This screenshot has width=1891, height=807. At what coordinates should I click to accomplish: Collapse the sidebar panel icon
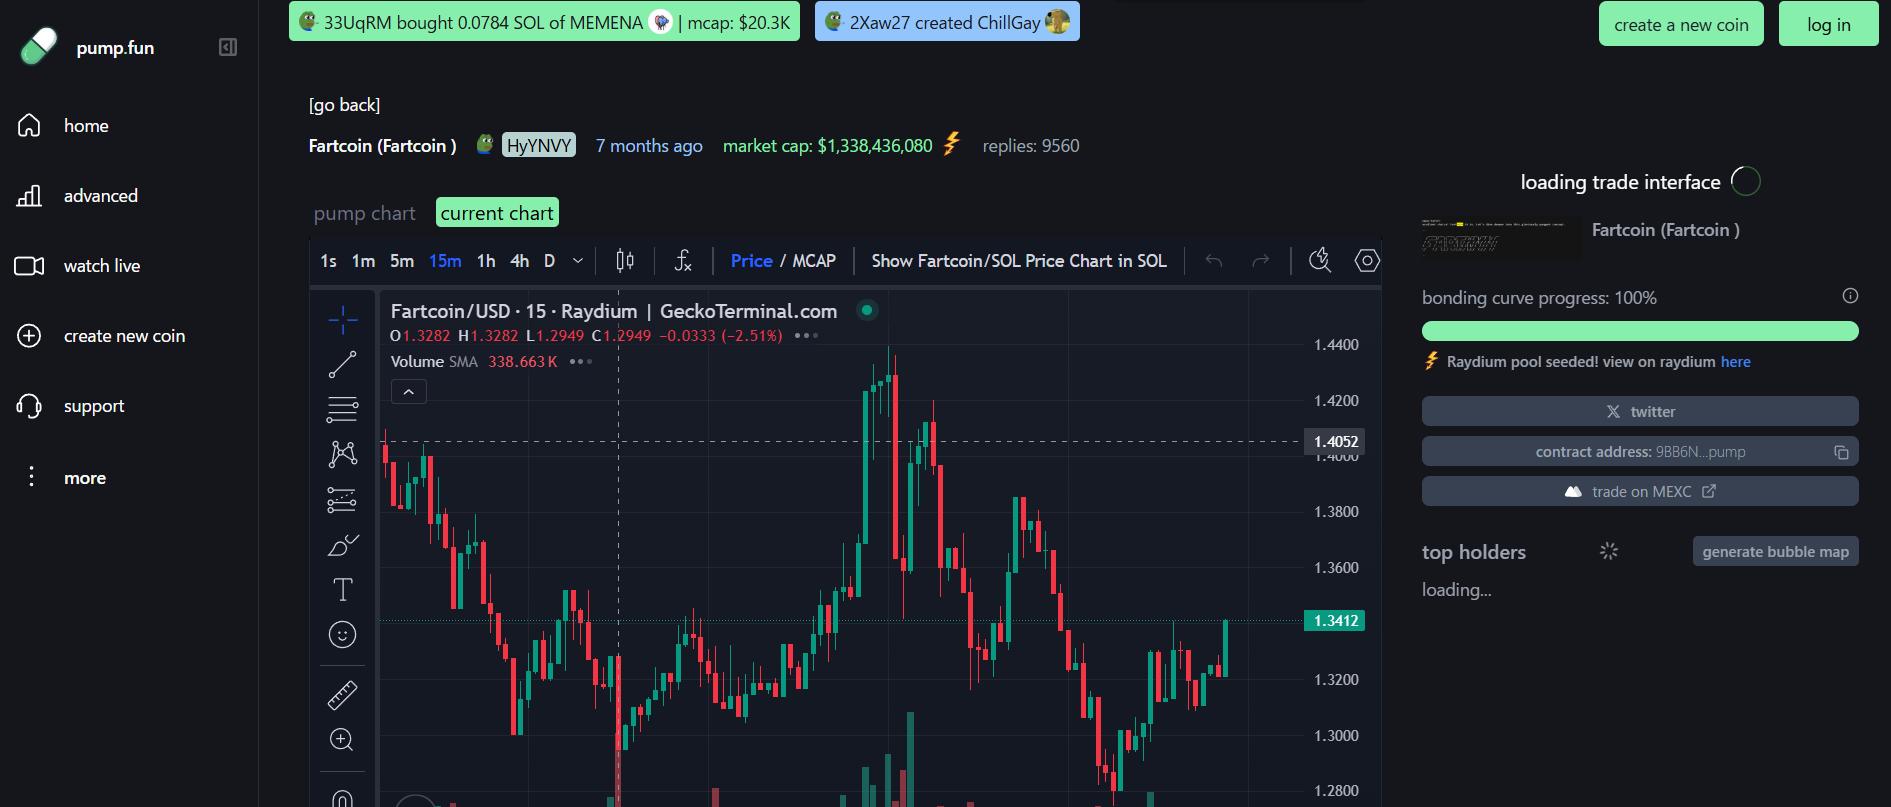(228, 47)
